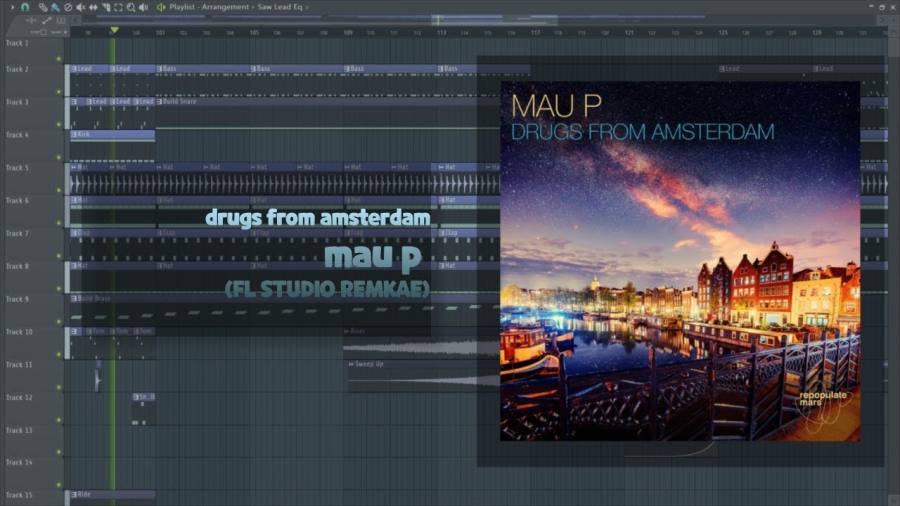Open Build Snare clip menu on Track 3
Viewport: 900px width, 506px height.
point(160,102)
